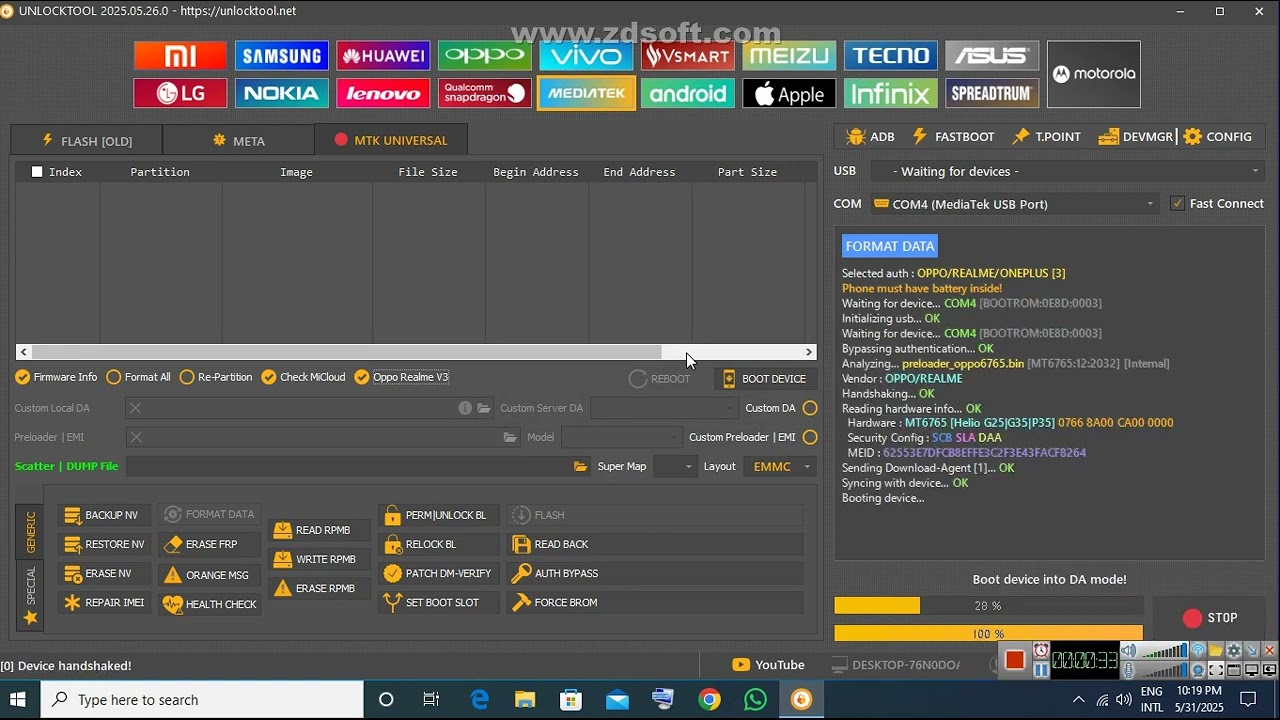The width and height of the screenshot is (1280, 720).
Task: Select the MediaTek brand logo
Action: point(586,94)
